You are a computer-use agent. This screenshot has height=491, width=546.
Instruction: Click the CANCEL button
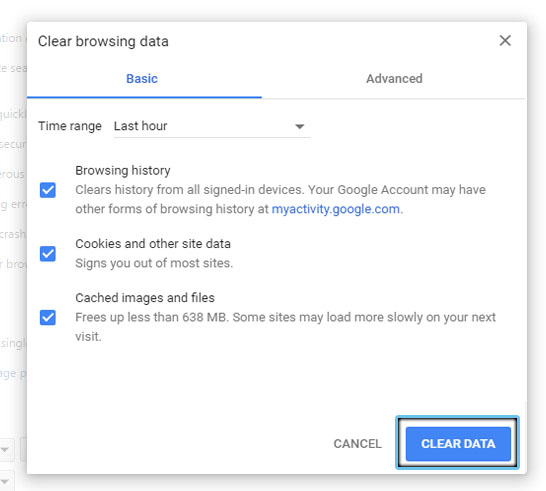click(357, 444)
